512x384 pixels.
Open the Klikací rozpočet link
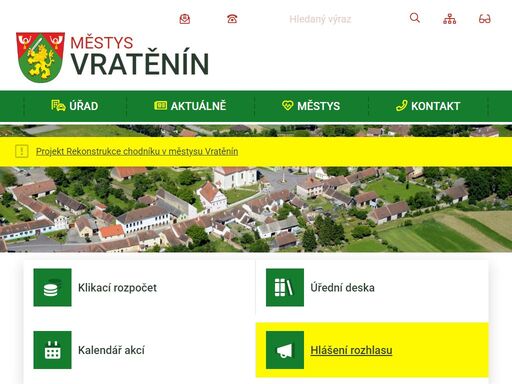pos(117,288)
